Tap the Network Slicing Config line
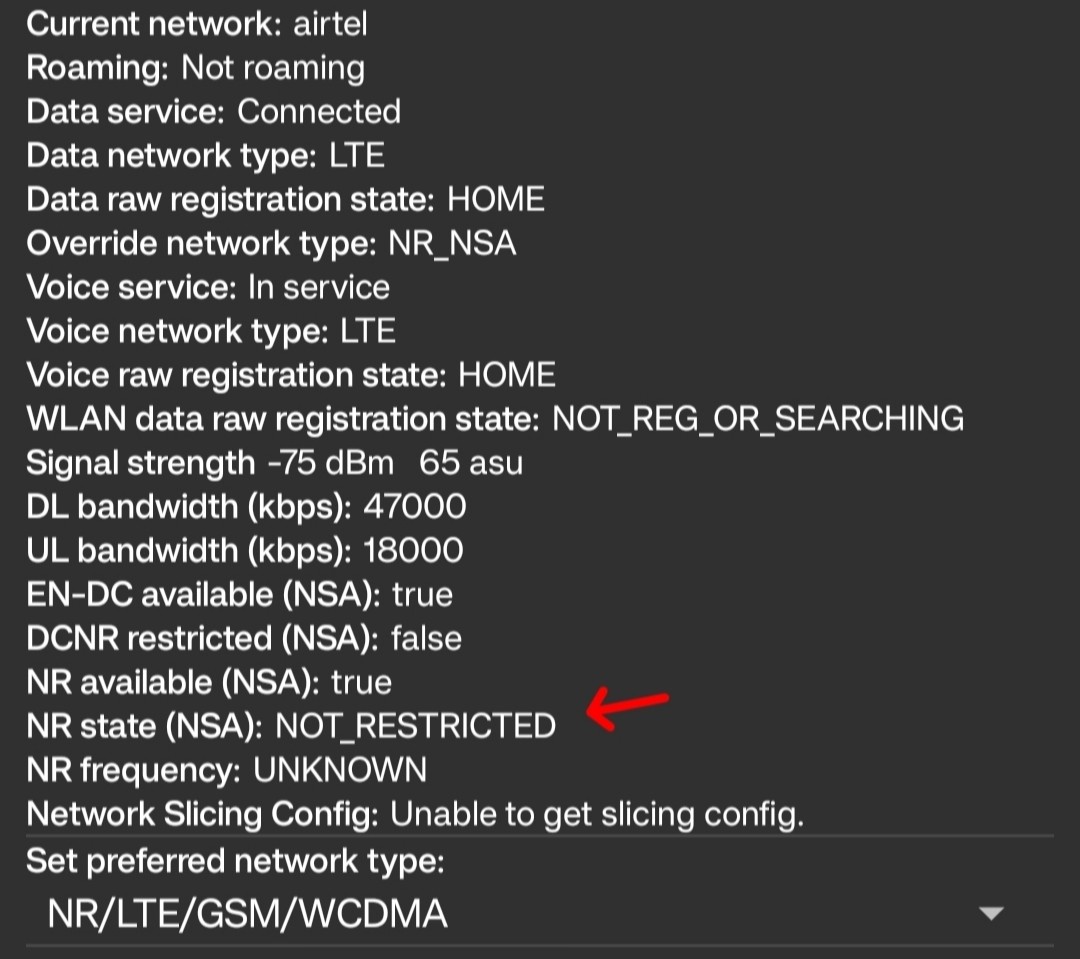Viewport: 1080px width, 959px height. pos(415,814)
